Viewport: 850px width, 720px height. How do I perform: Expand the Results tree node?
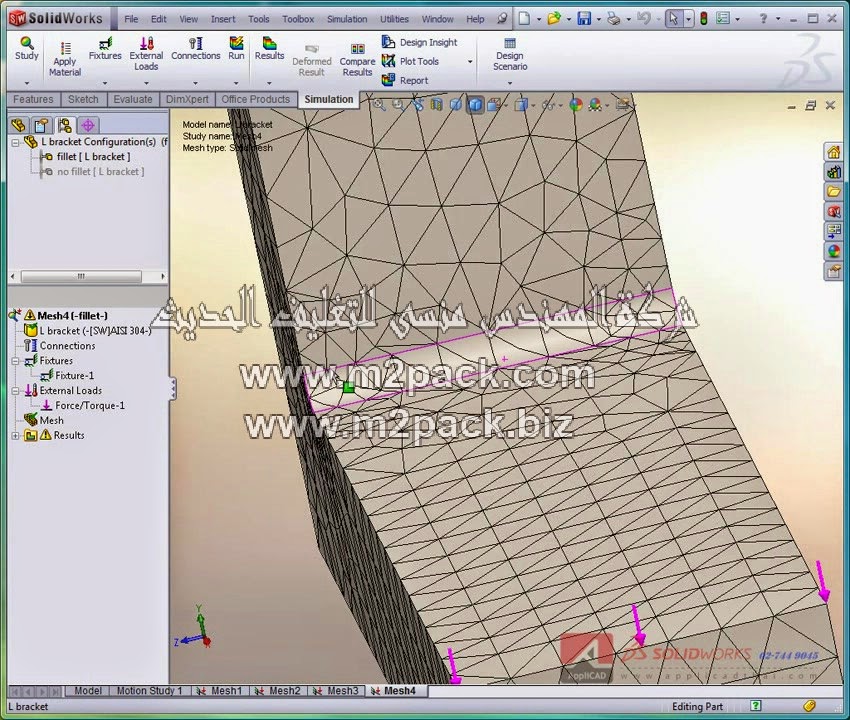(x=16, y=435)
